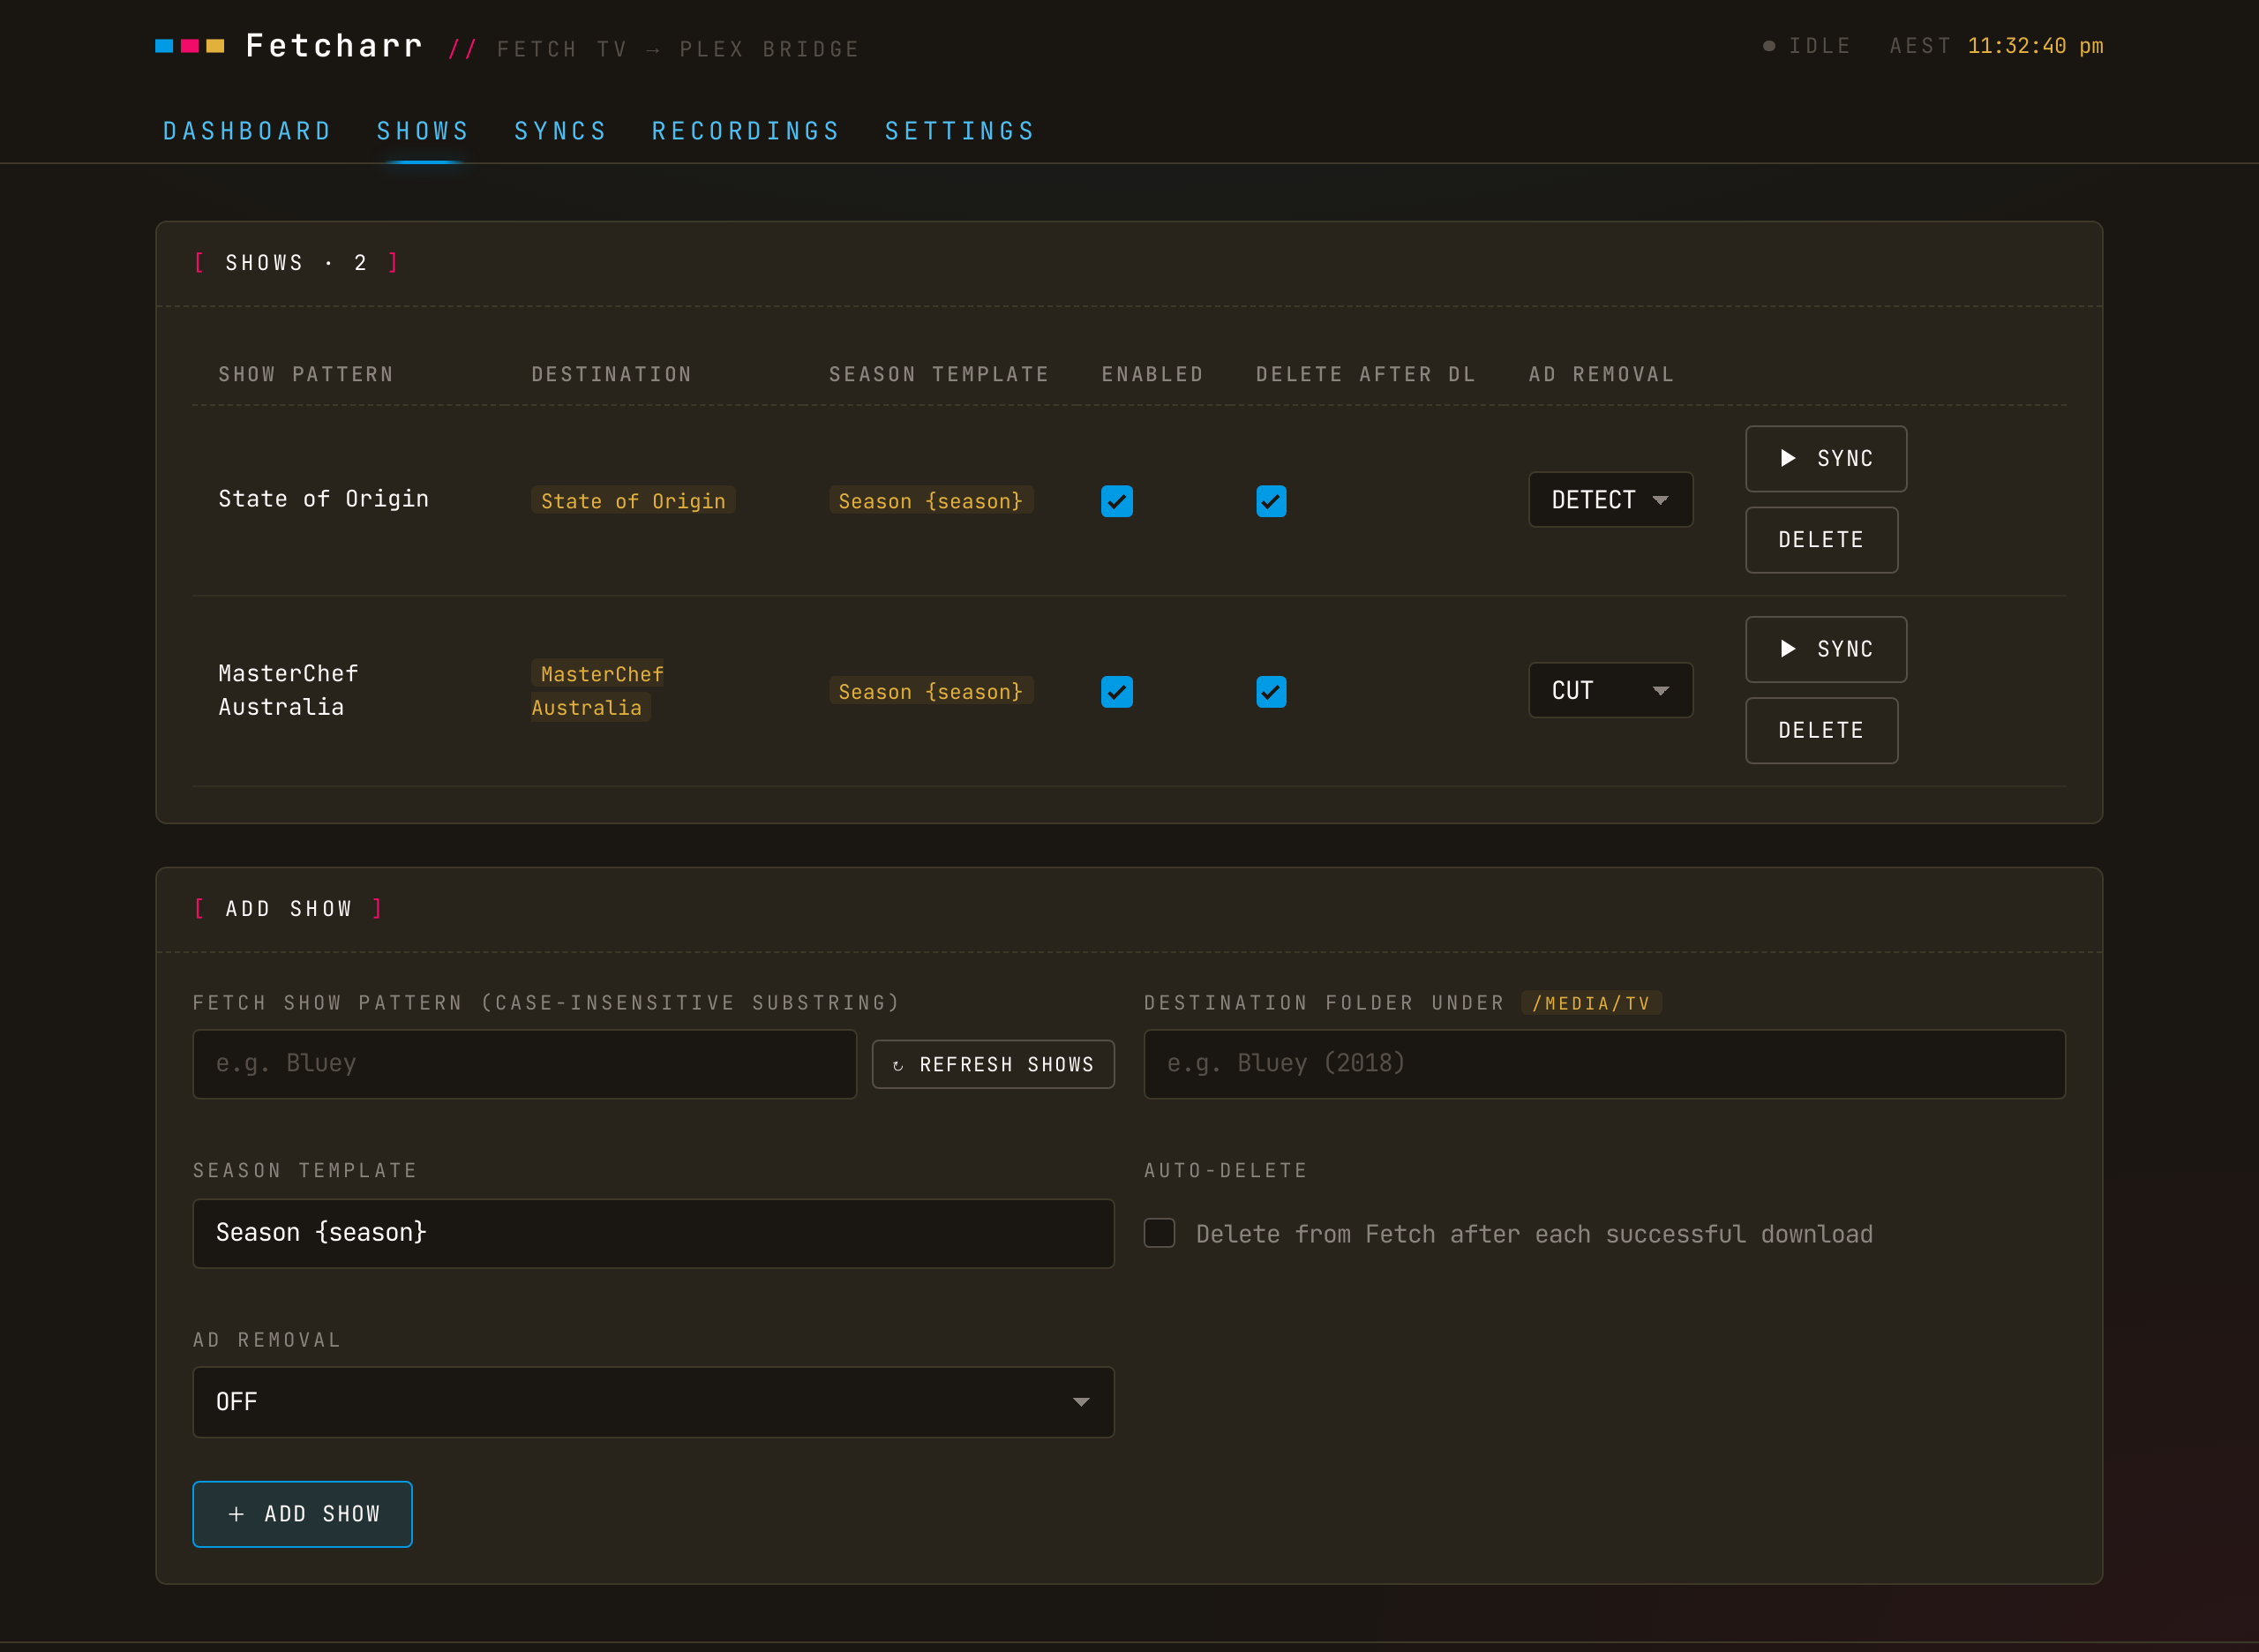
Task: Focus the Fetch show pattern input
Action: [524, 1065]
